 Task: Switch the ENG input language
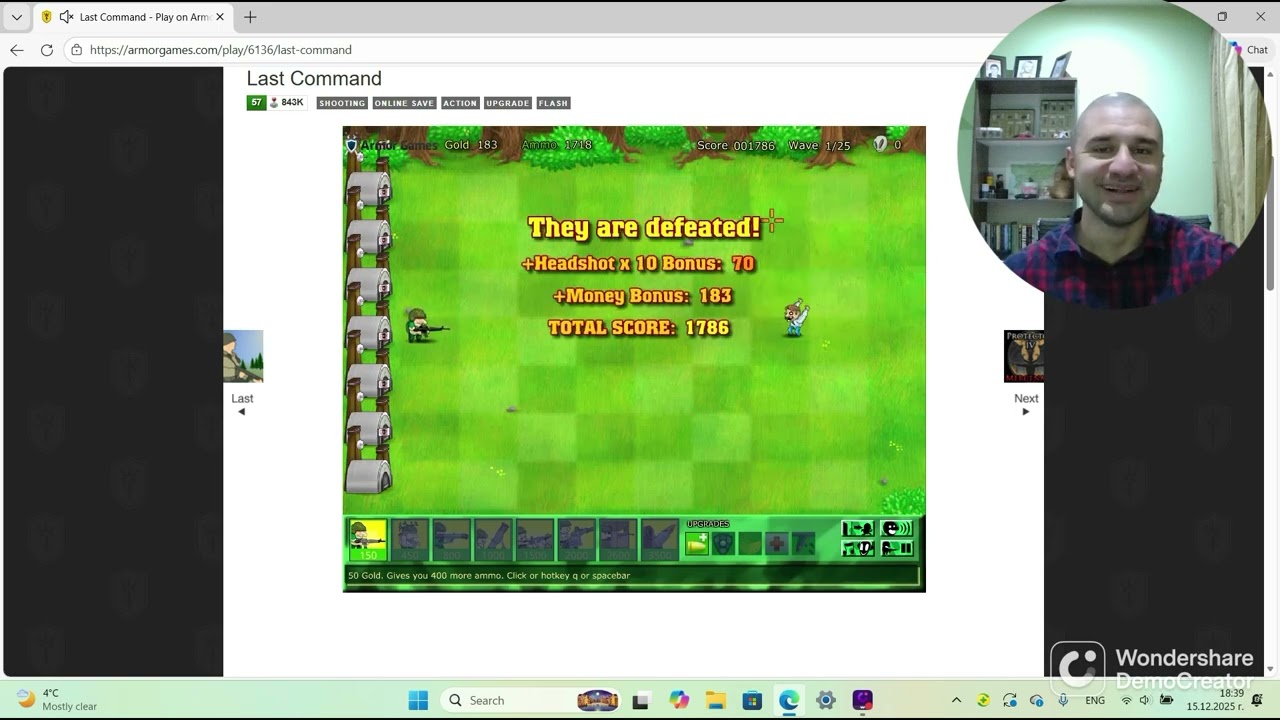pyautogui.click(x=1095, y=700)
